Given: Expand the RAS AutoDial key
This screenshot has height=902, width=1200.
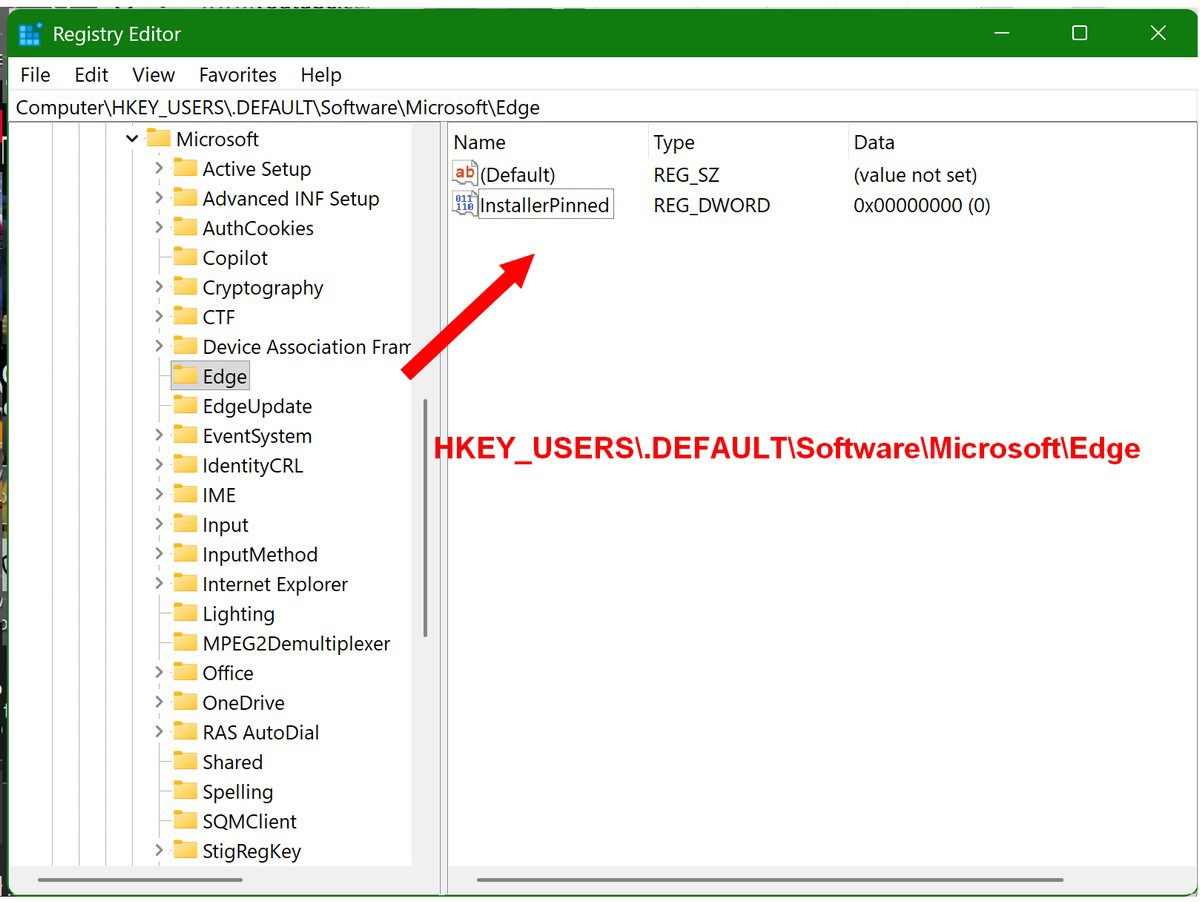Looking at the screenshot, I should 159,732.
